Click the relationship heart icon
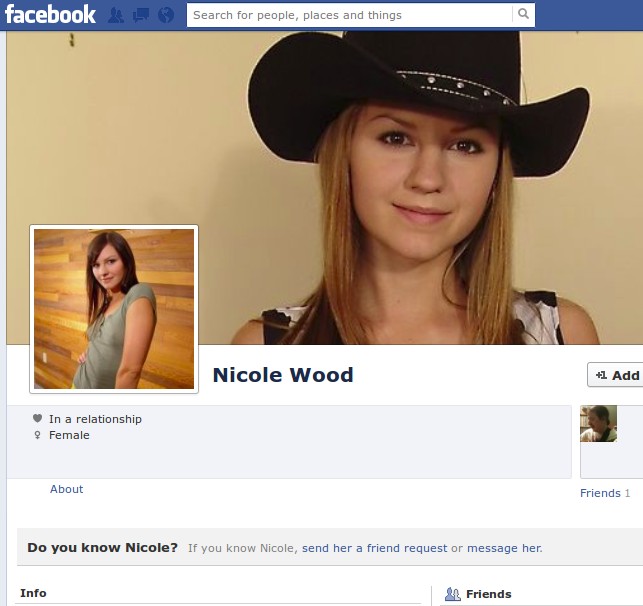The width and height of the screenshot is (643, 606). tap(37, 418)
